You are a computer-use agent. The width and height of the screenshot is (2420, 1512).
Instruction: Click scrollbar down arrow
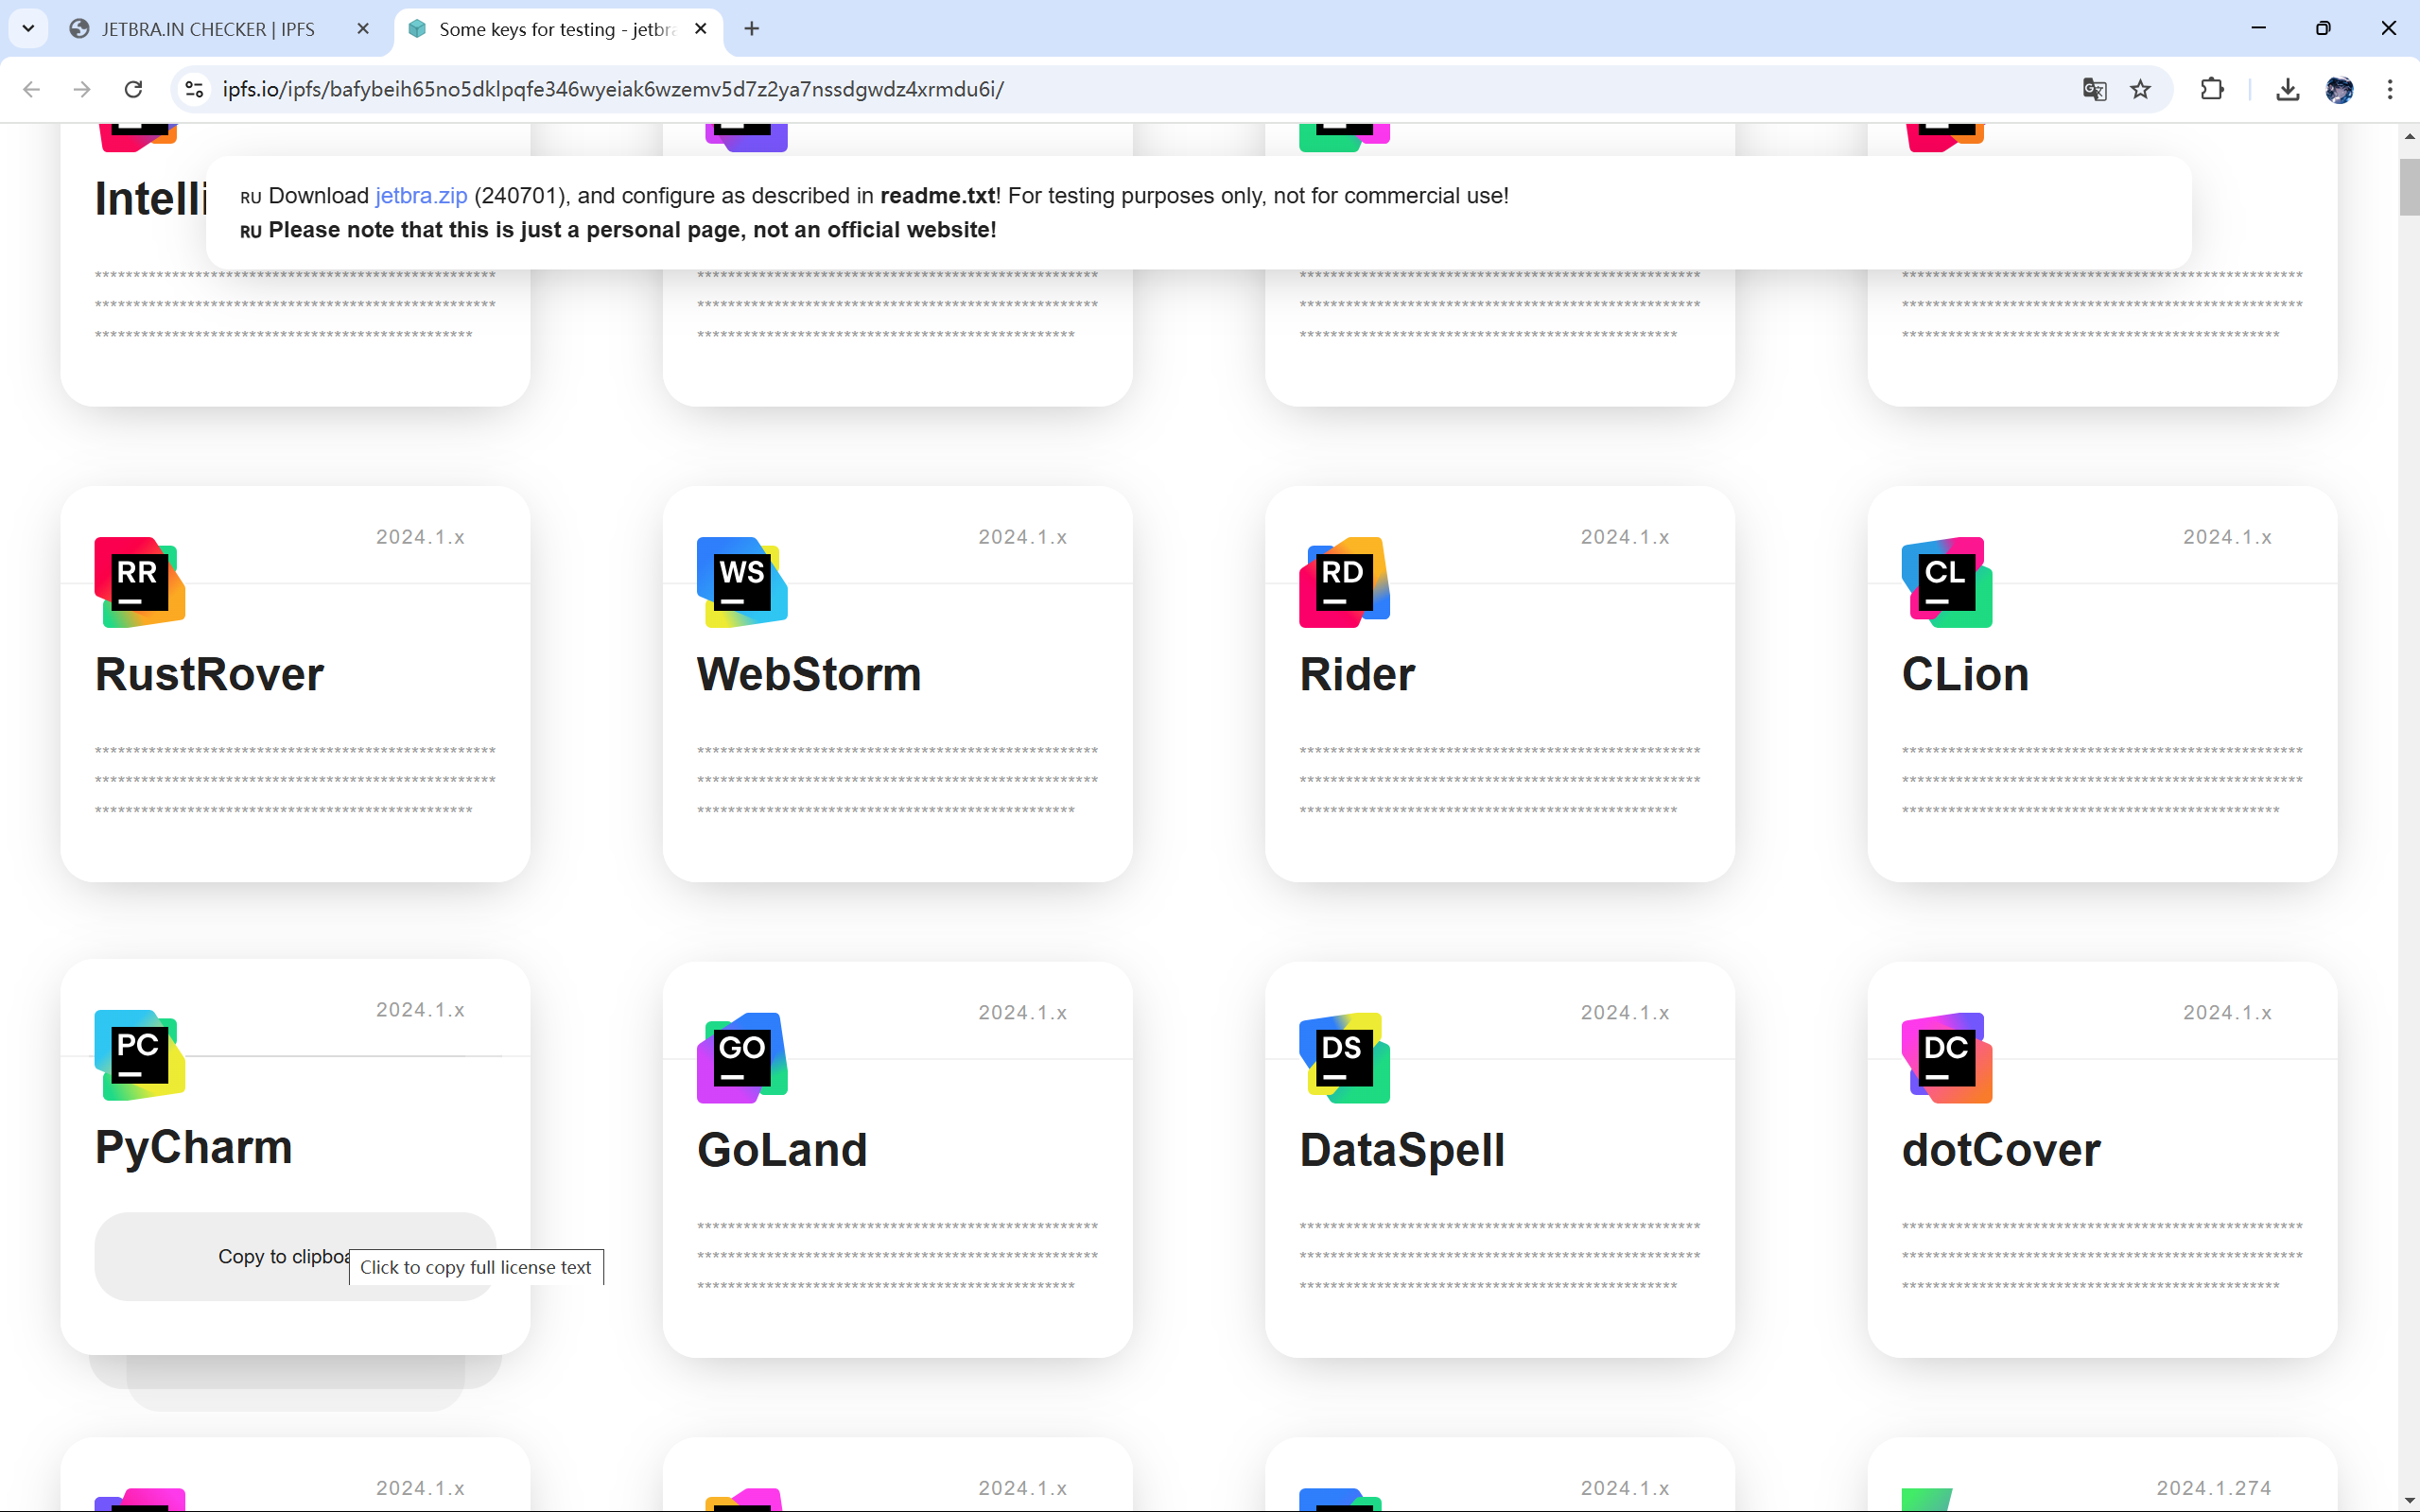2409,1499
